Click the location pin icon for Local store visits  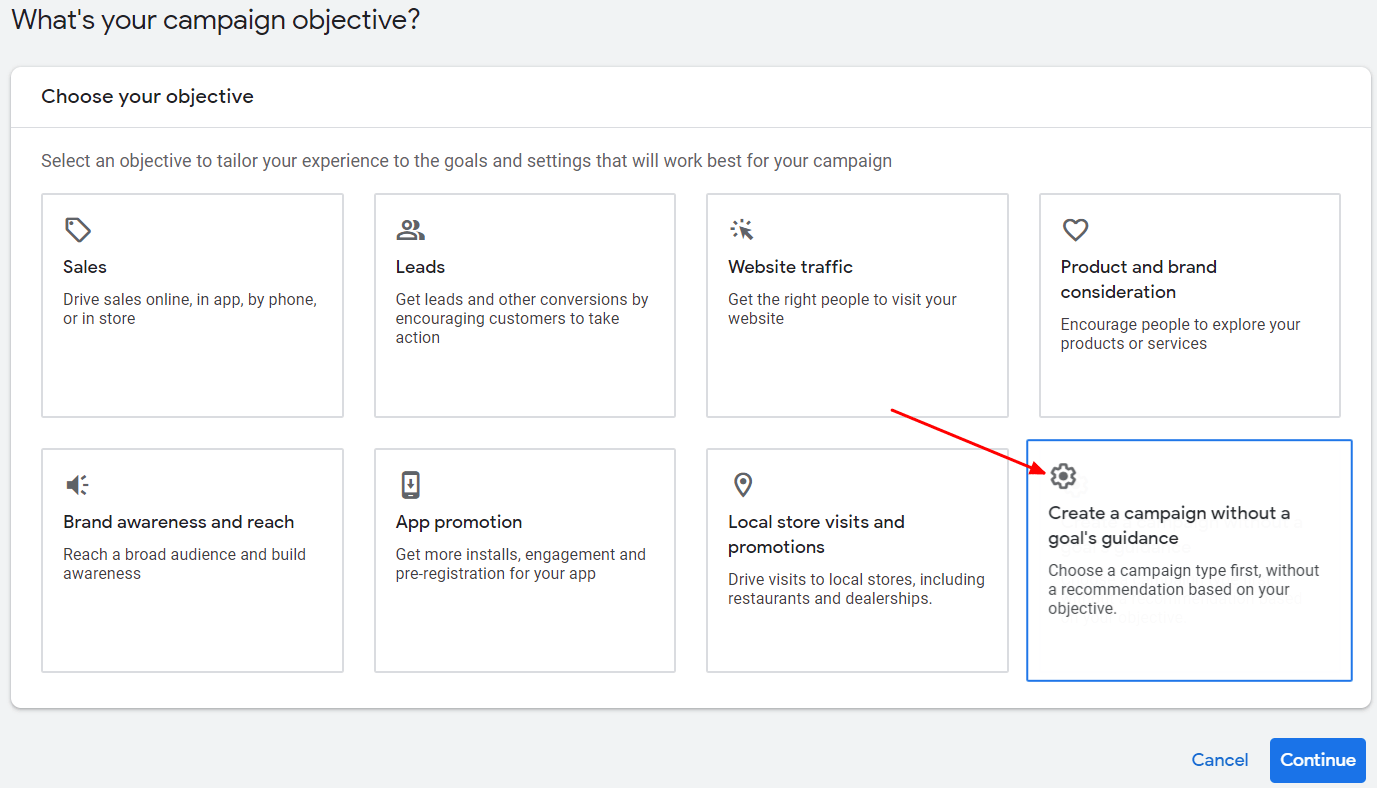[743, 484]
